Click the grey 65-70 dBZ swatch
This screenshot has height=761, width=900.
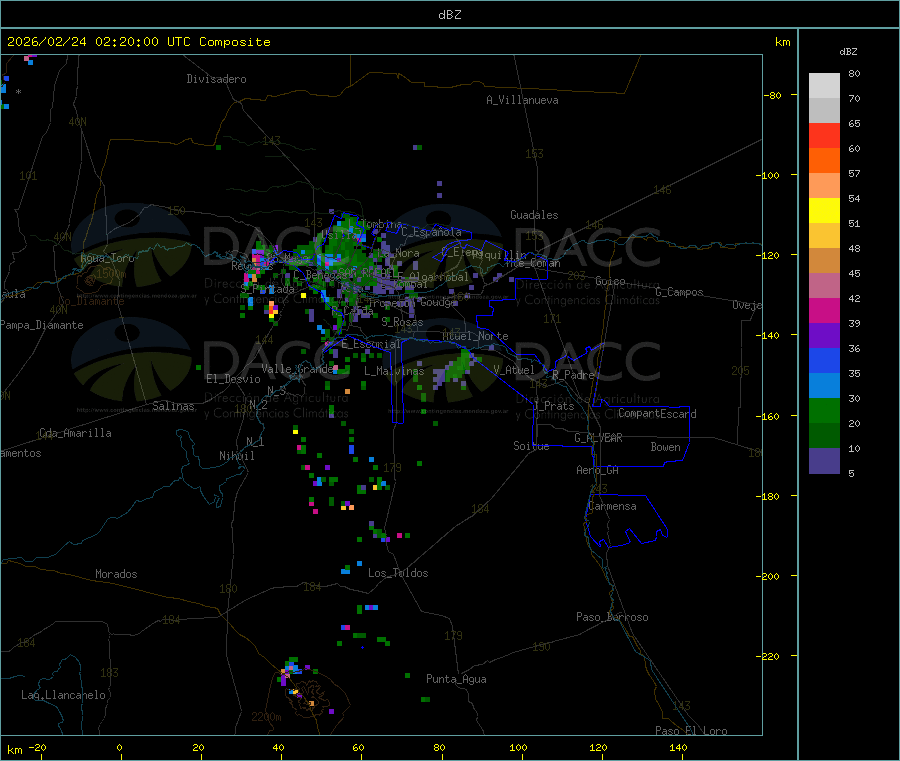824,111
